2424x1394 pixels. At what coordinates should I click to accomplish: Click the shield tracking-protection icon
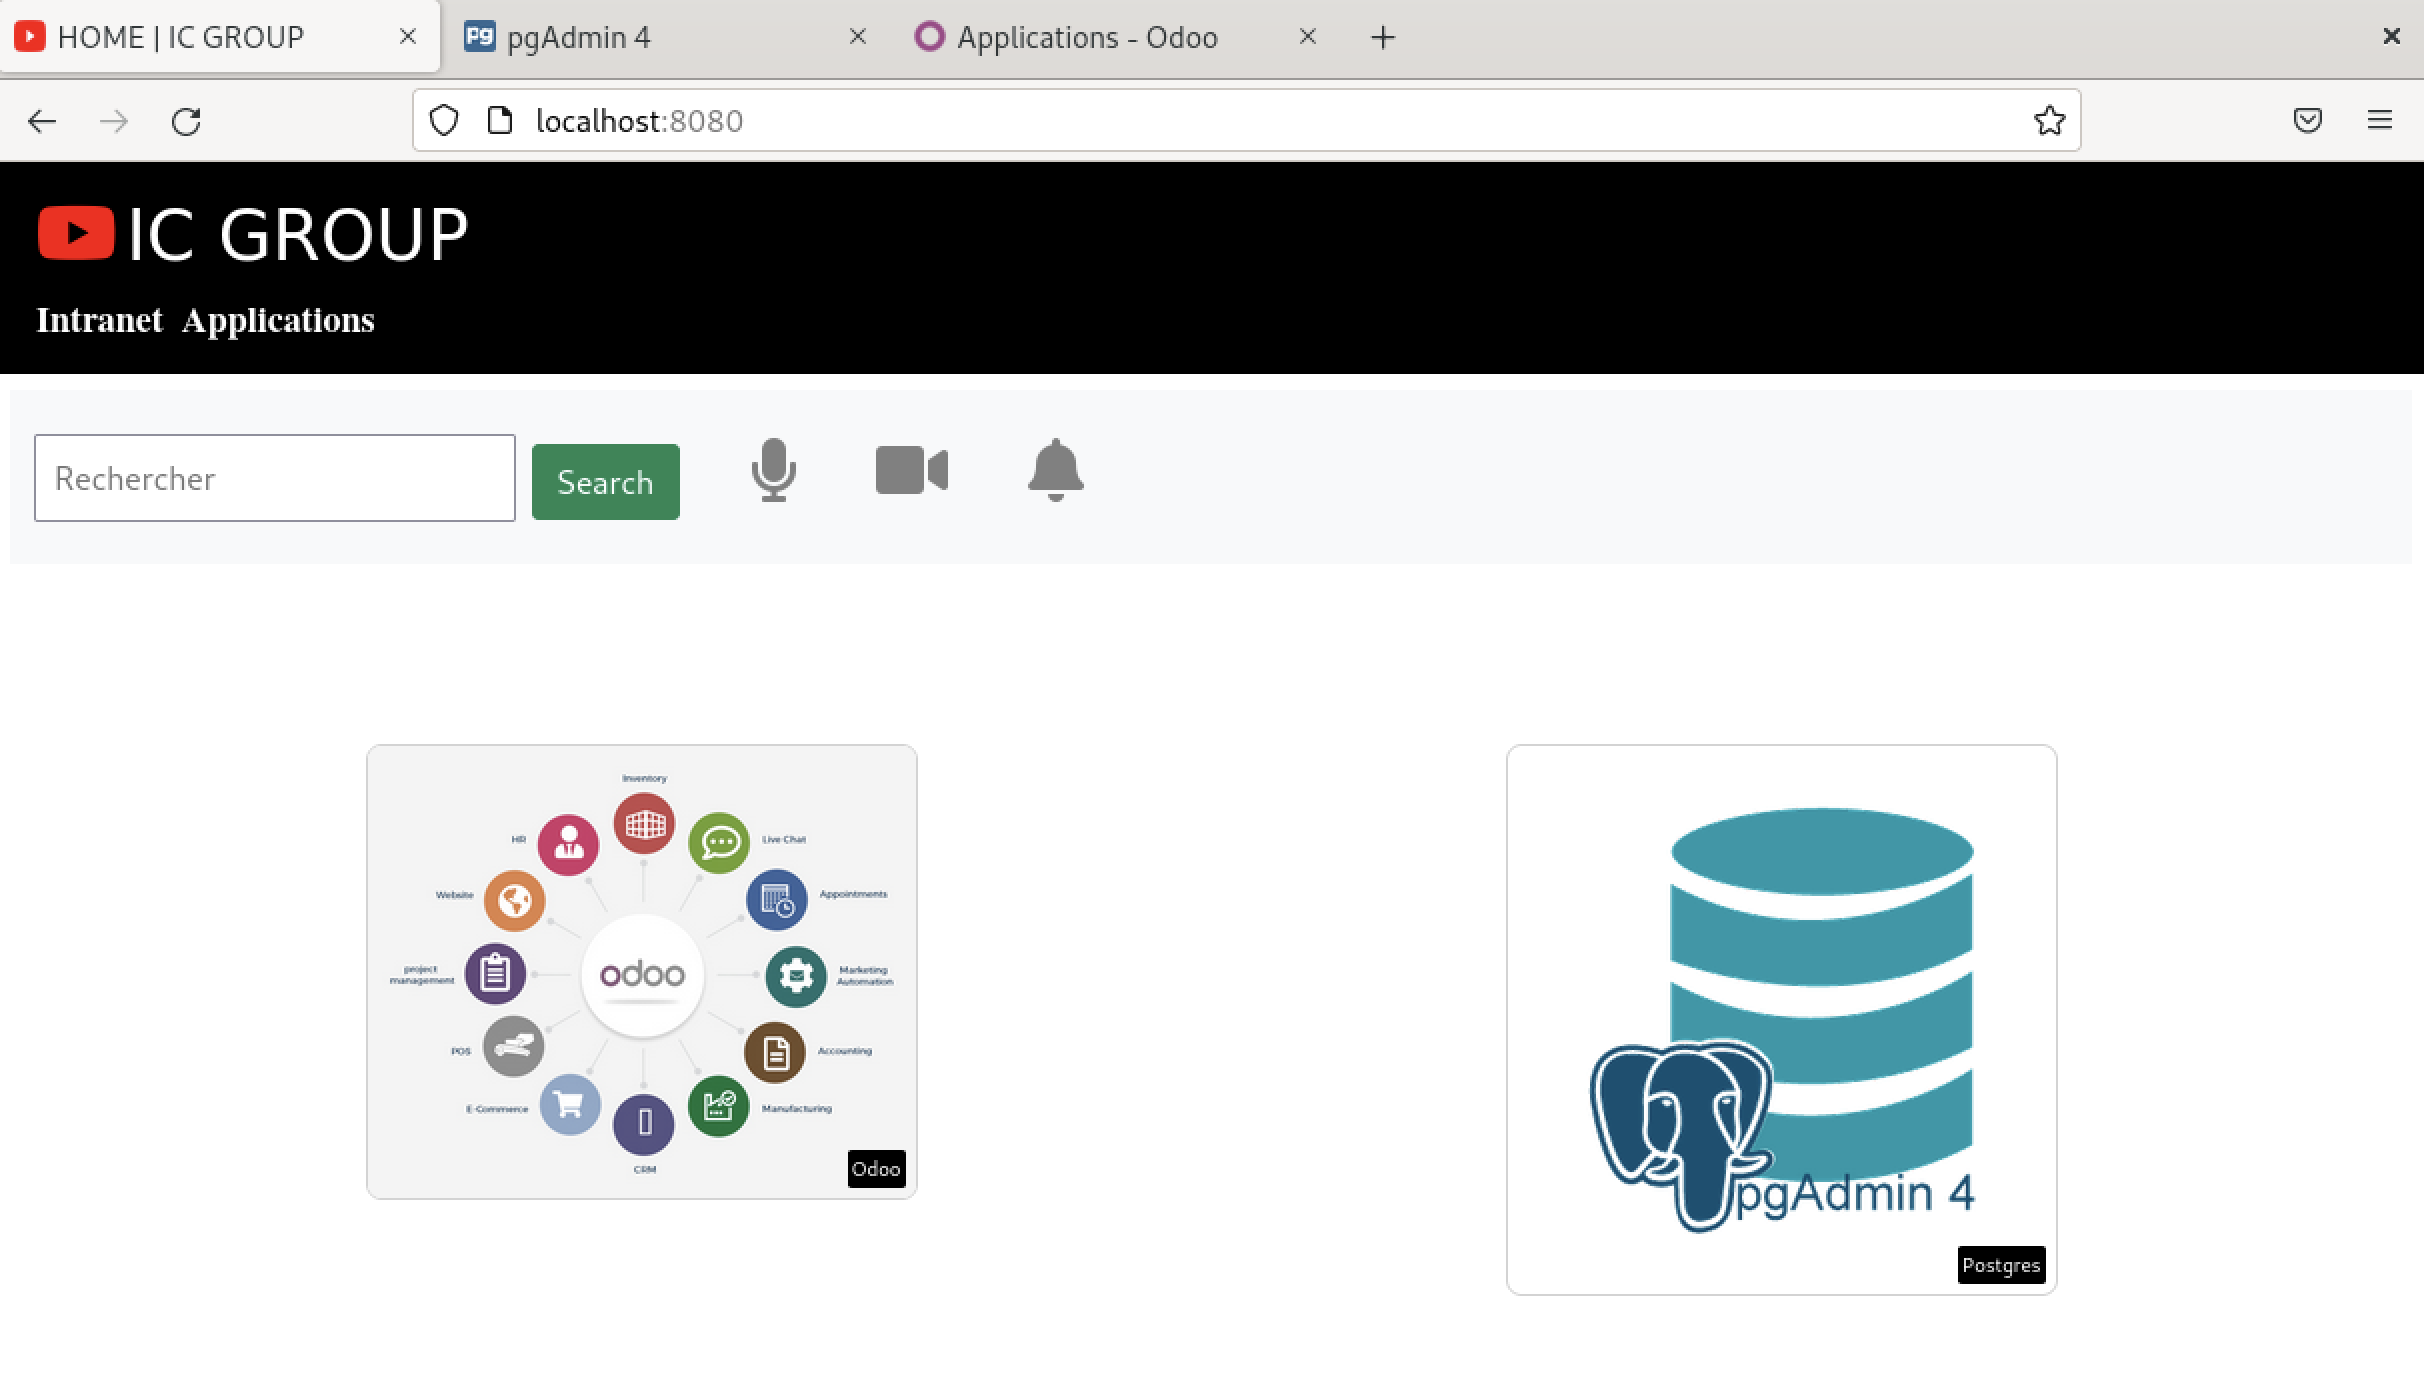pyautogui.click(x=443, y=120)
